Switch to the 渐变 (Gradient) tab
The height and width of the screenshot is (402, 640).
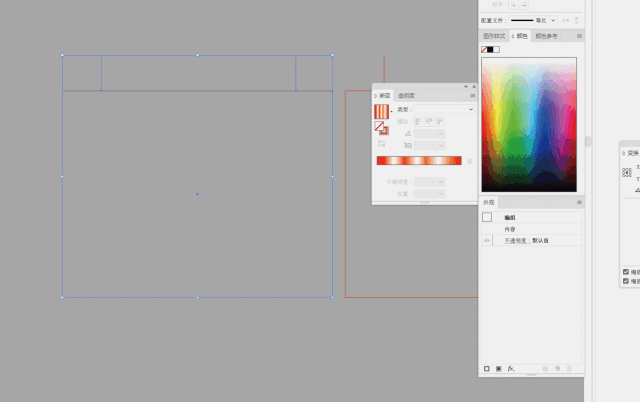pos(382,96)
